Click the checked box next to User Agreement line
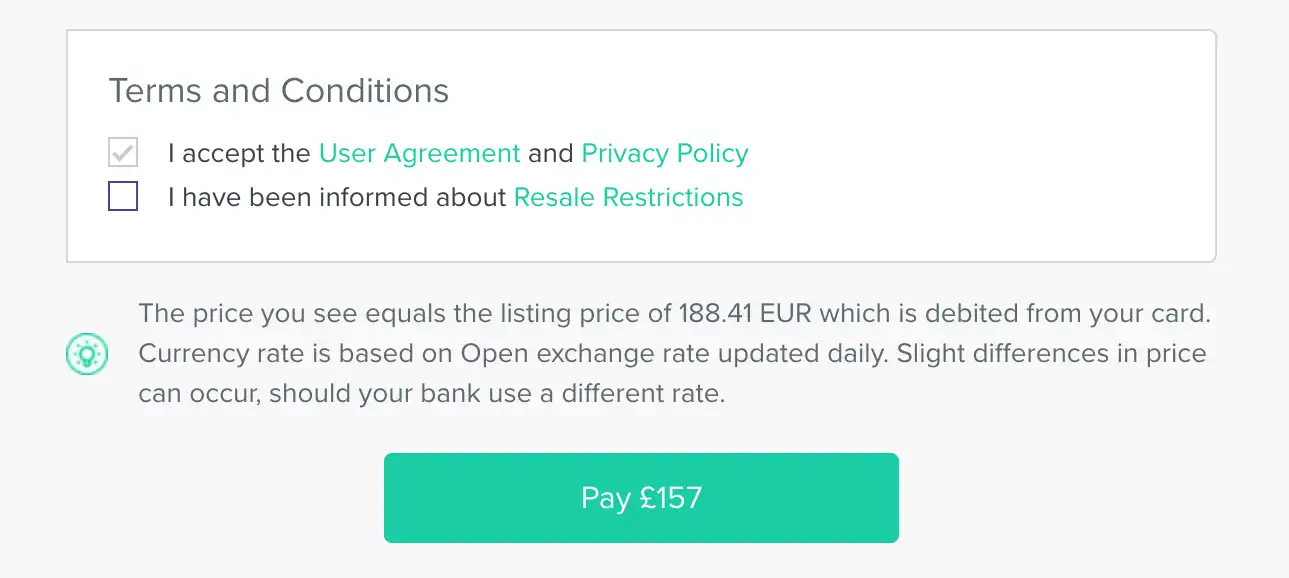This screenshot has width=1289, height=578. coord(122,152)
